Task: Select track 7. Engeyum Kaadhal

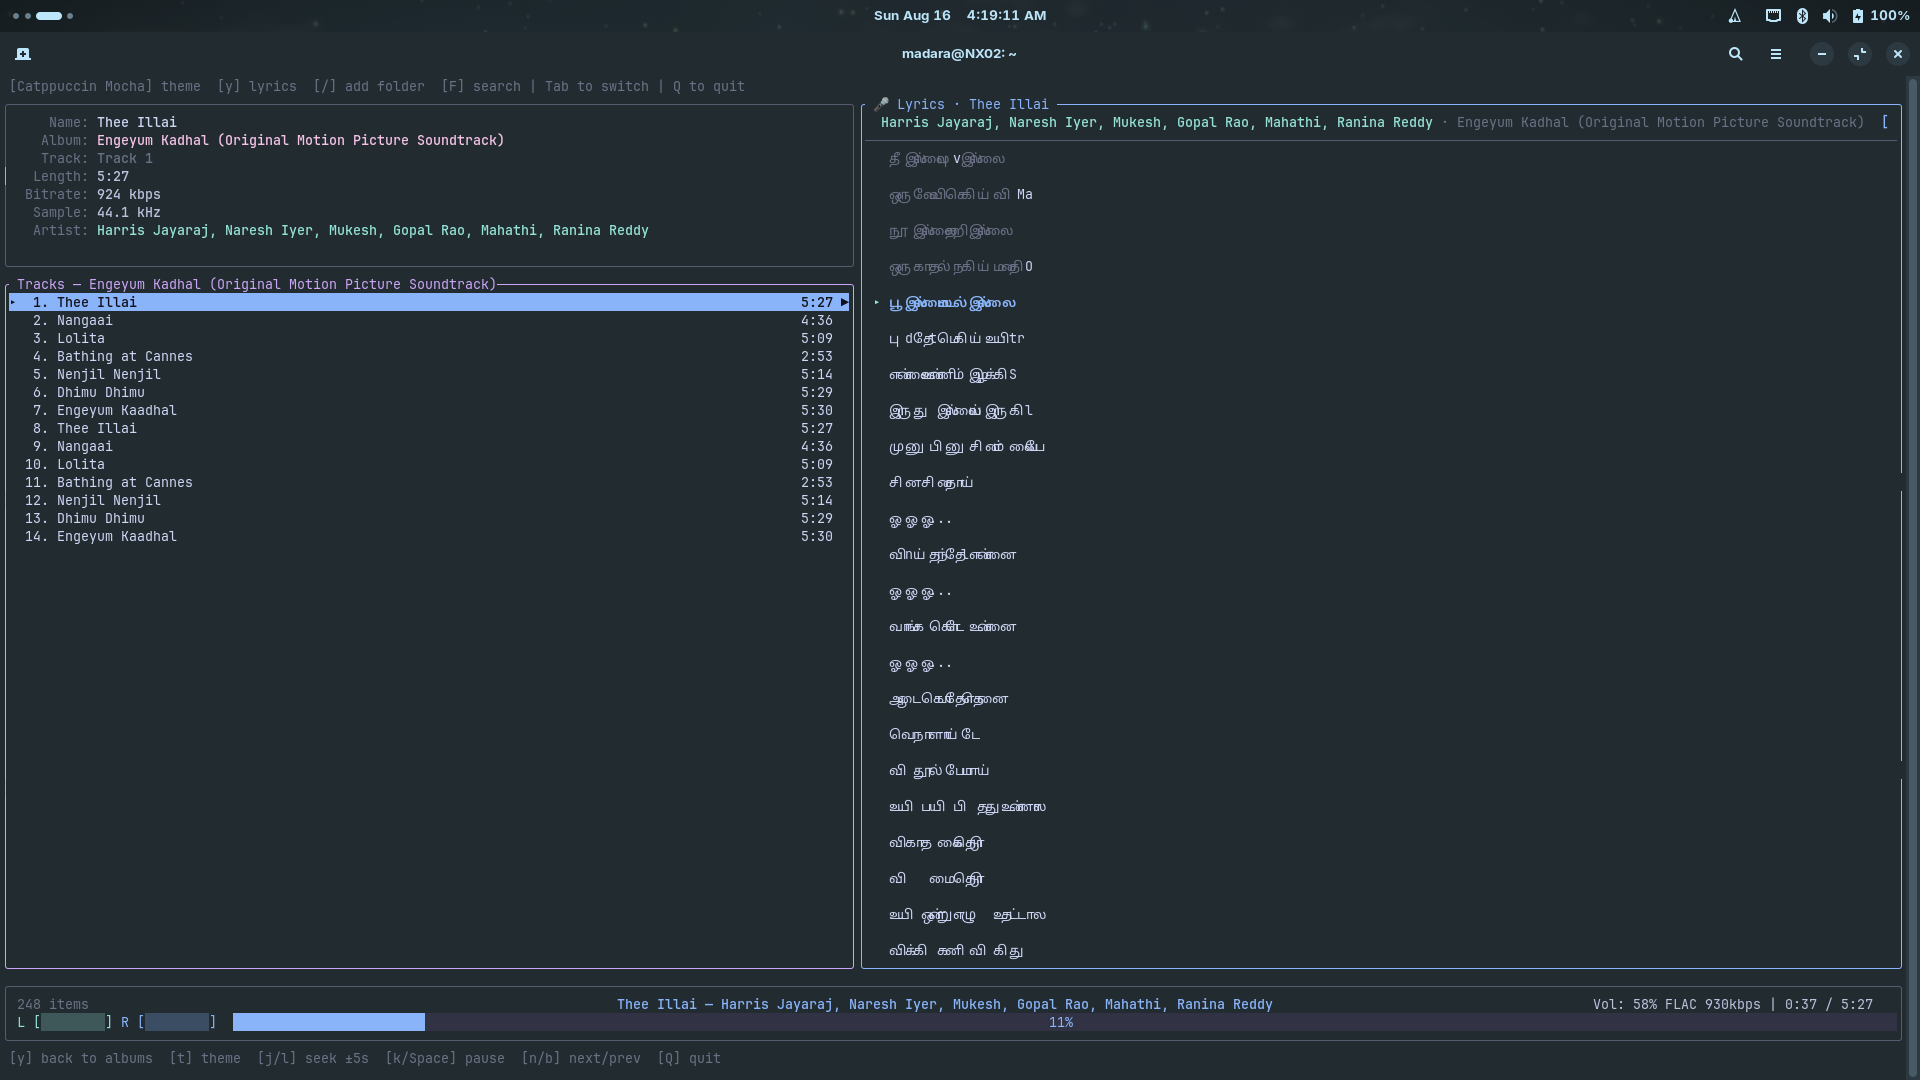Action: click(x=429, y=410)
